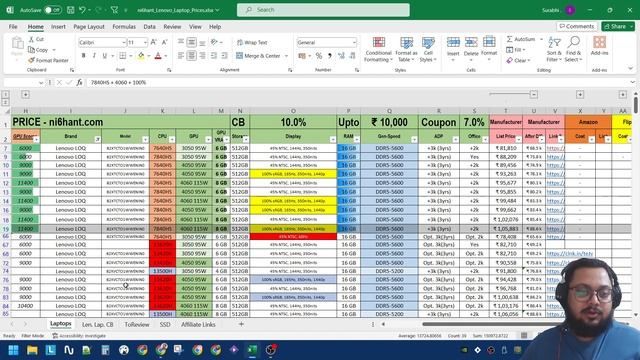Toggle bold formatting
The height and width of the screenshot is (360, 640).
[x=84, y=56]
